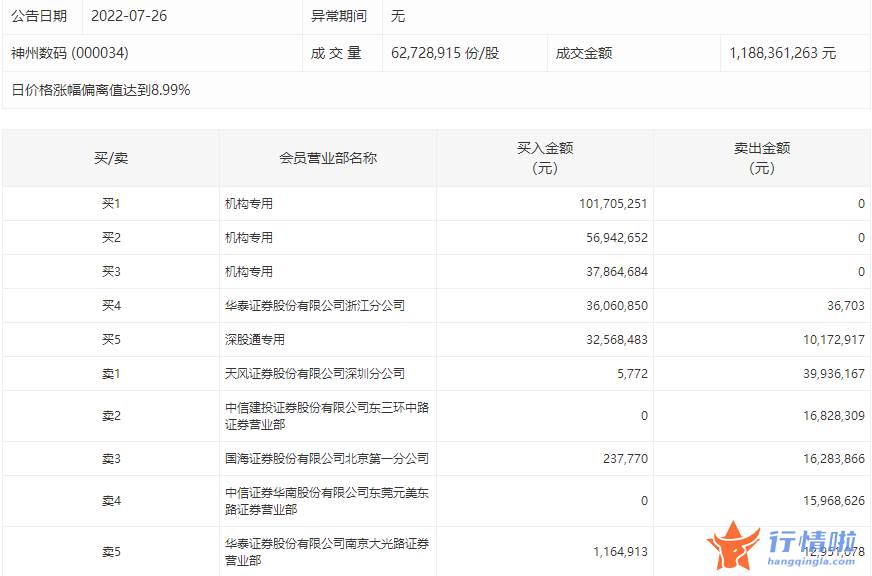Select the 卖1 row label
The image size is (872, 576).
[111, 373]
